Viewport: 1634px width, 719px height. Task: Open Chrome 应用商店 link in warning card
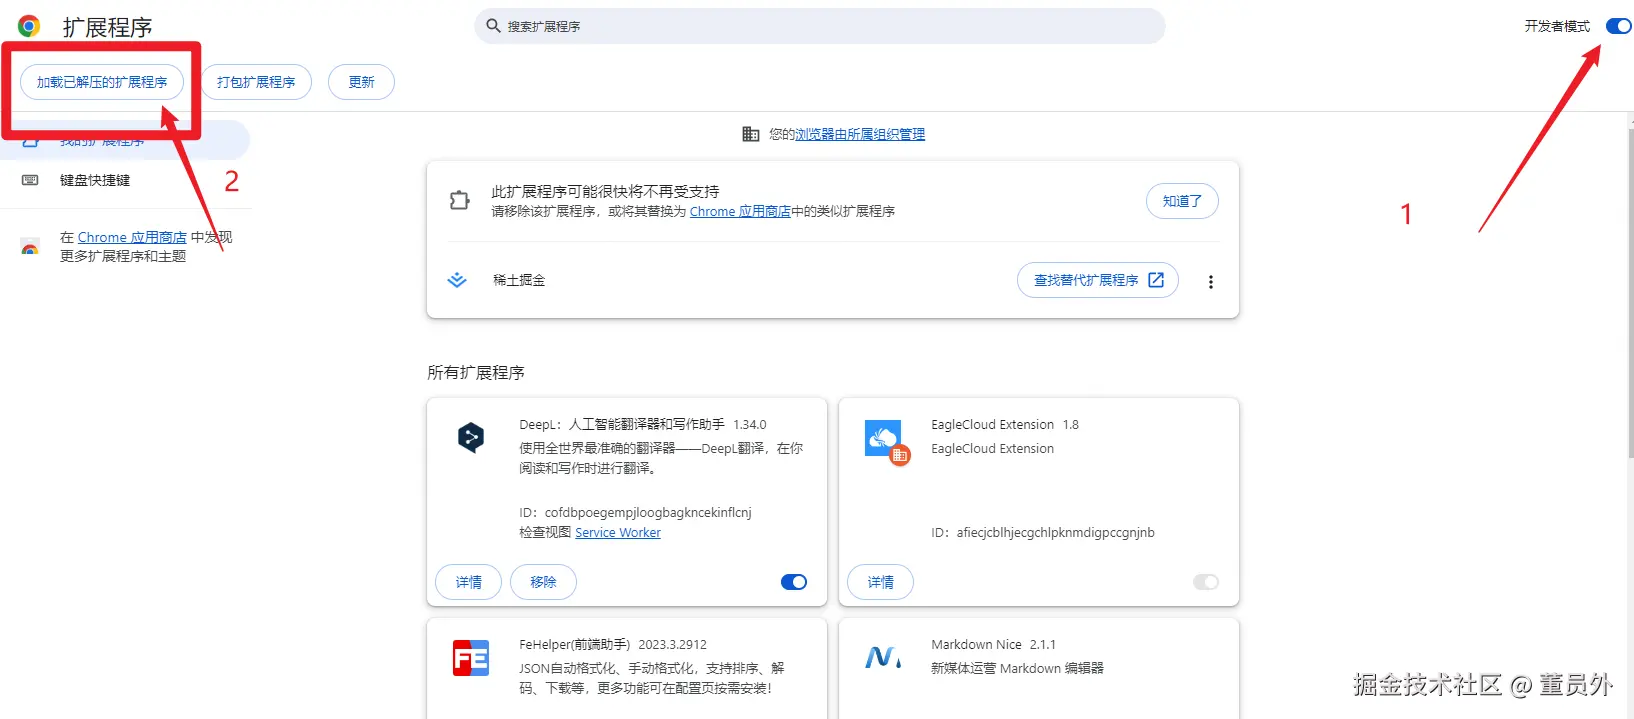click(x=740, y=211)
